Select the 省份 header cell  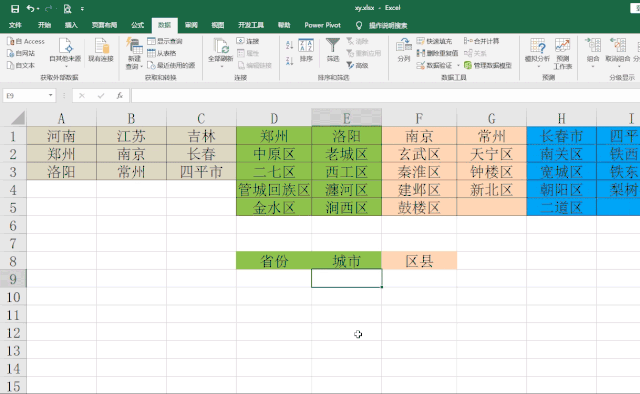274,261
